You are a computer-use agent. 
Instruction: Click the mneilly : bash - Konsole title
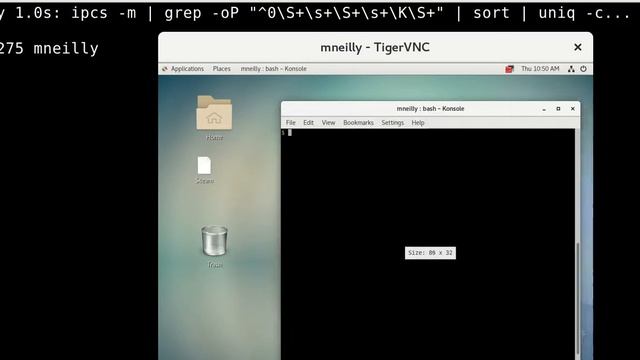click(430, 109)
